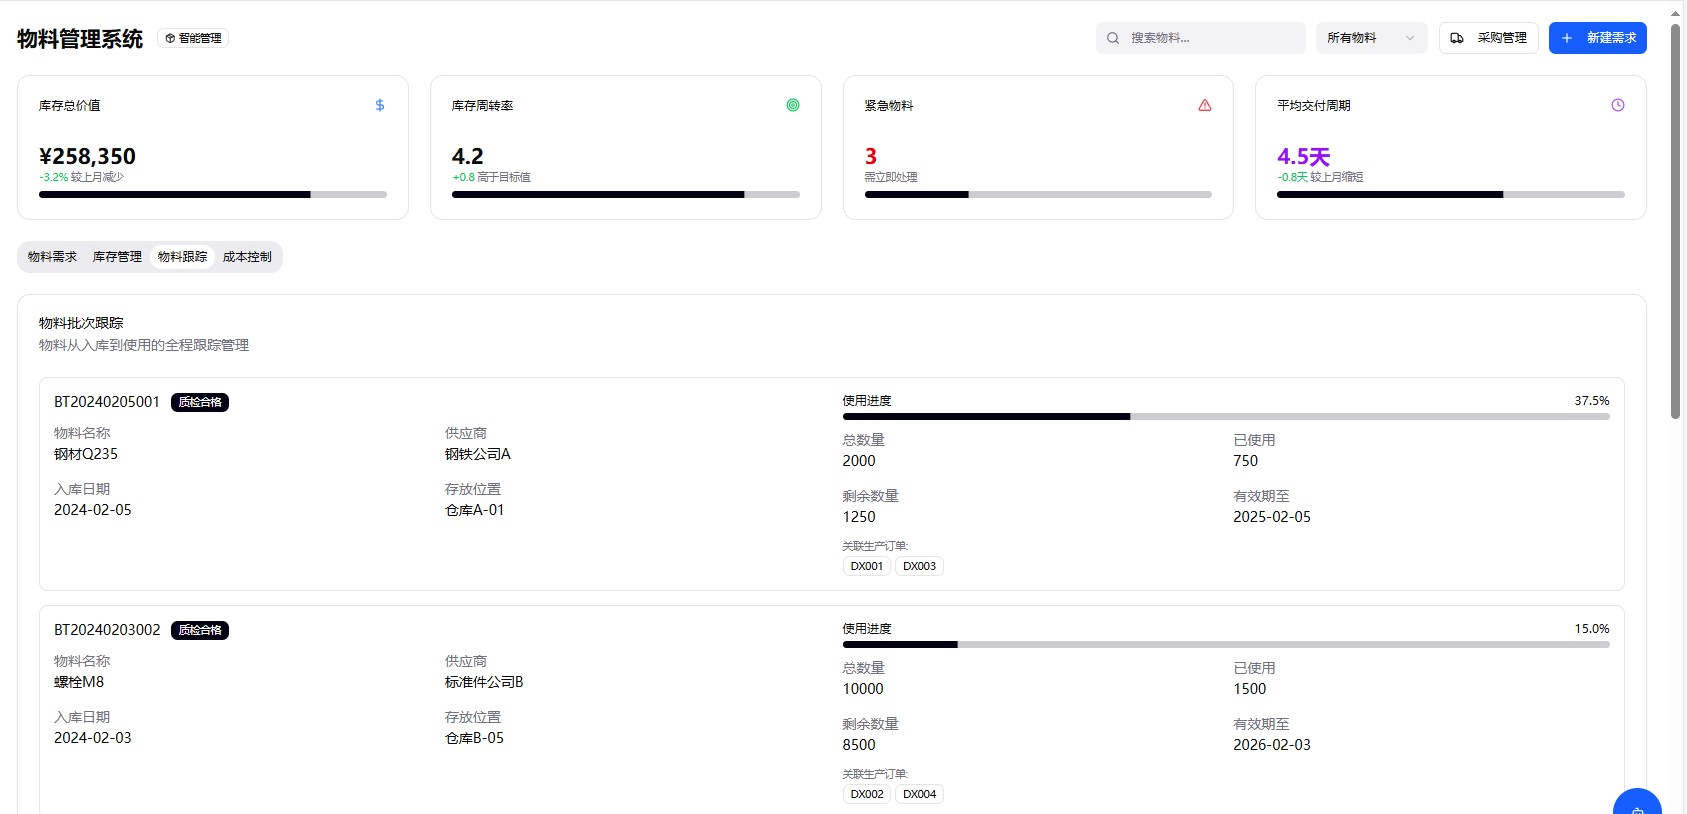This screenshot has height=814, width=1687.
Task: Click the magnifier icon in search box
Action: [x=1113, y=38]
